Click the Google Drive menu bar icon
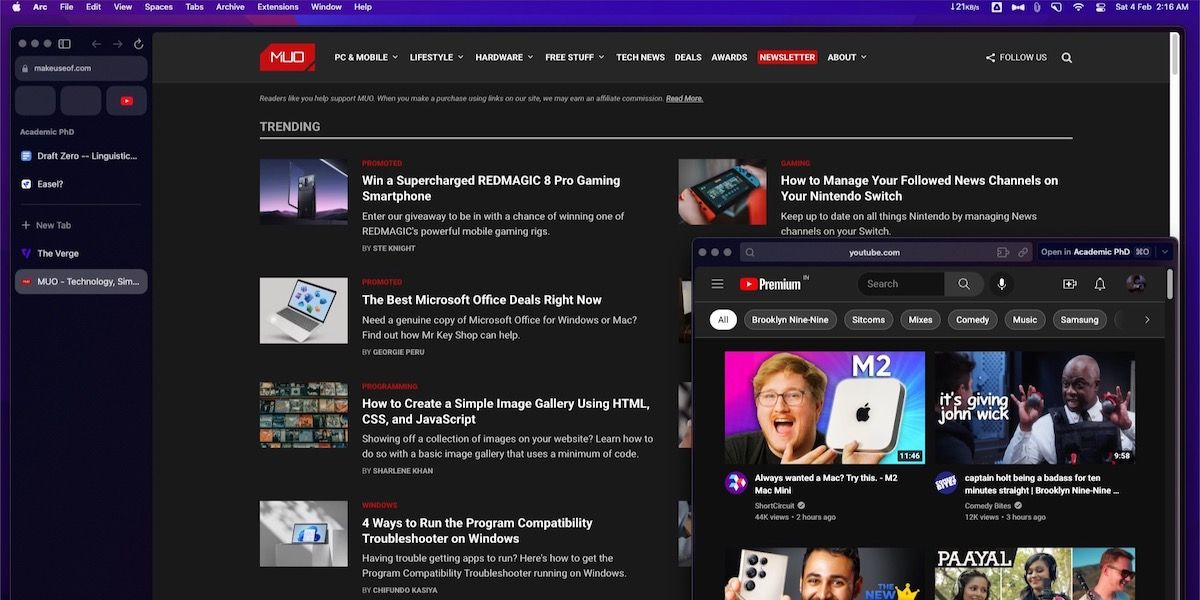This screenshot has width=1200, height=600. coord(997,7)
